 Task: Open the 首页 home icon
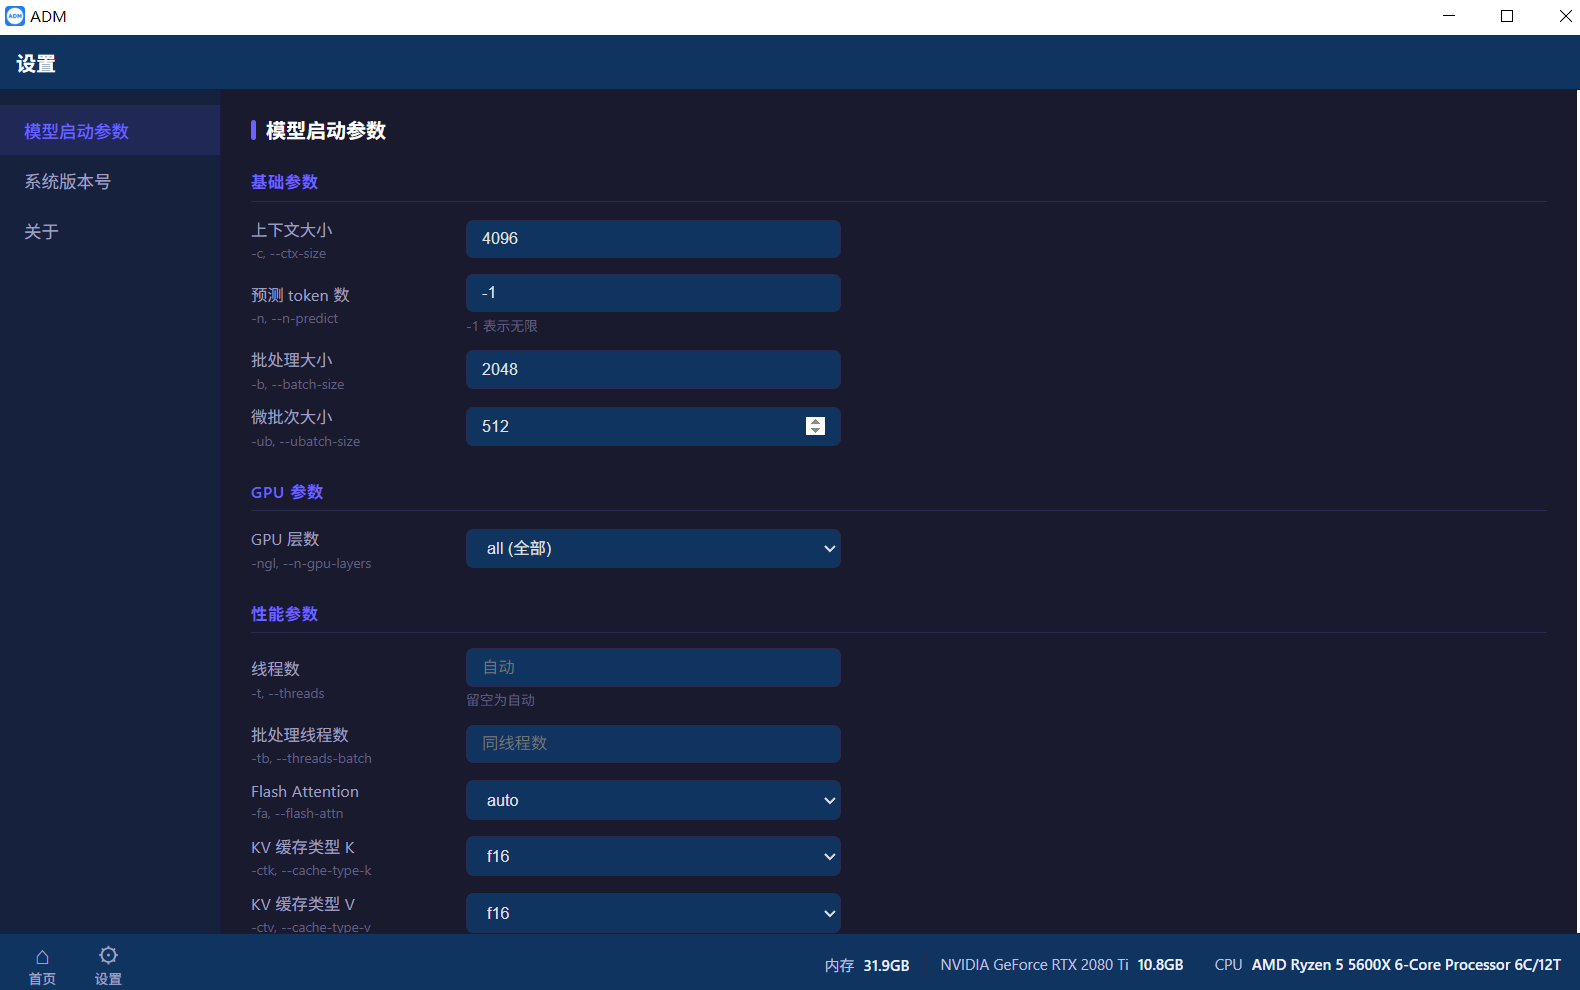click(x=42, y=966)
